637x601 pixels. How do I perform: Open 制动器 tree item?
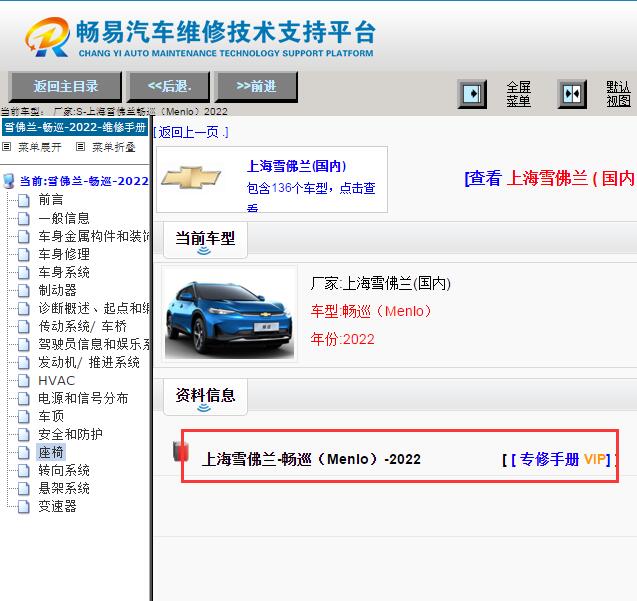(x=57, y=290)
